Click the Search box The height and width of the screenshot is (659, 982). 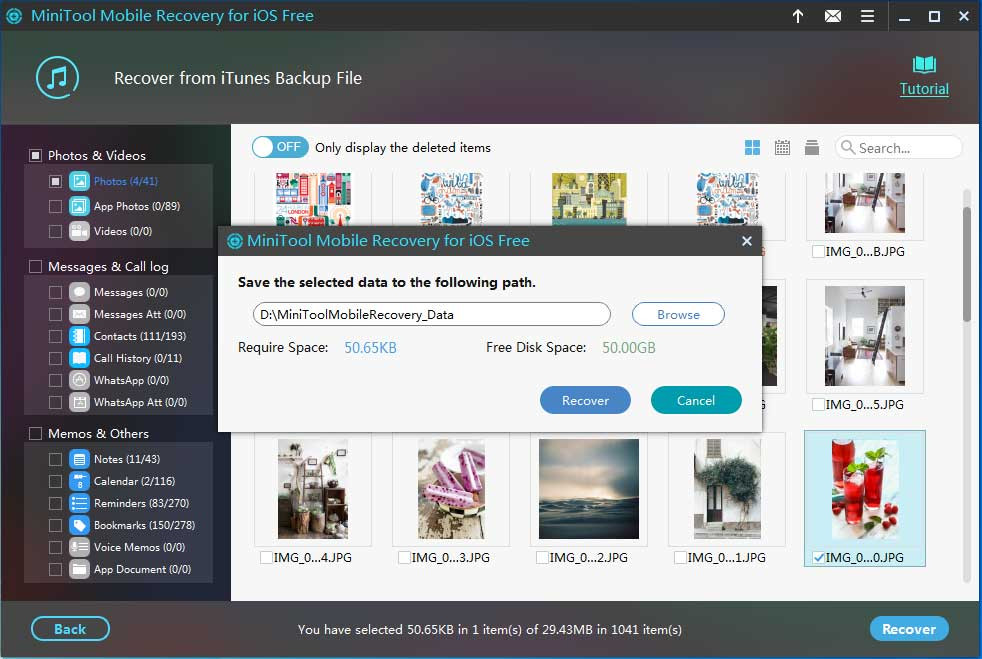tap(899, 148)
